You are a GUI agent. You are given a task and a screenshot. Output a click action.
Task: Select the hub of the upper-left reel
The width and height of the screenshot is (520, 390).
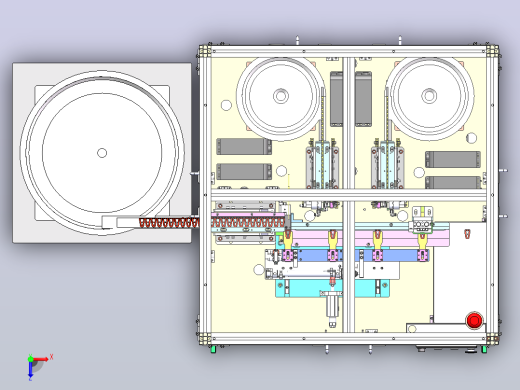pyautogui.click(x=281, y=96)
